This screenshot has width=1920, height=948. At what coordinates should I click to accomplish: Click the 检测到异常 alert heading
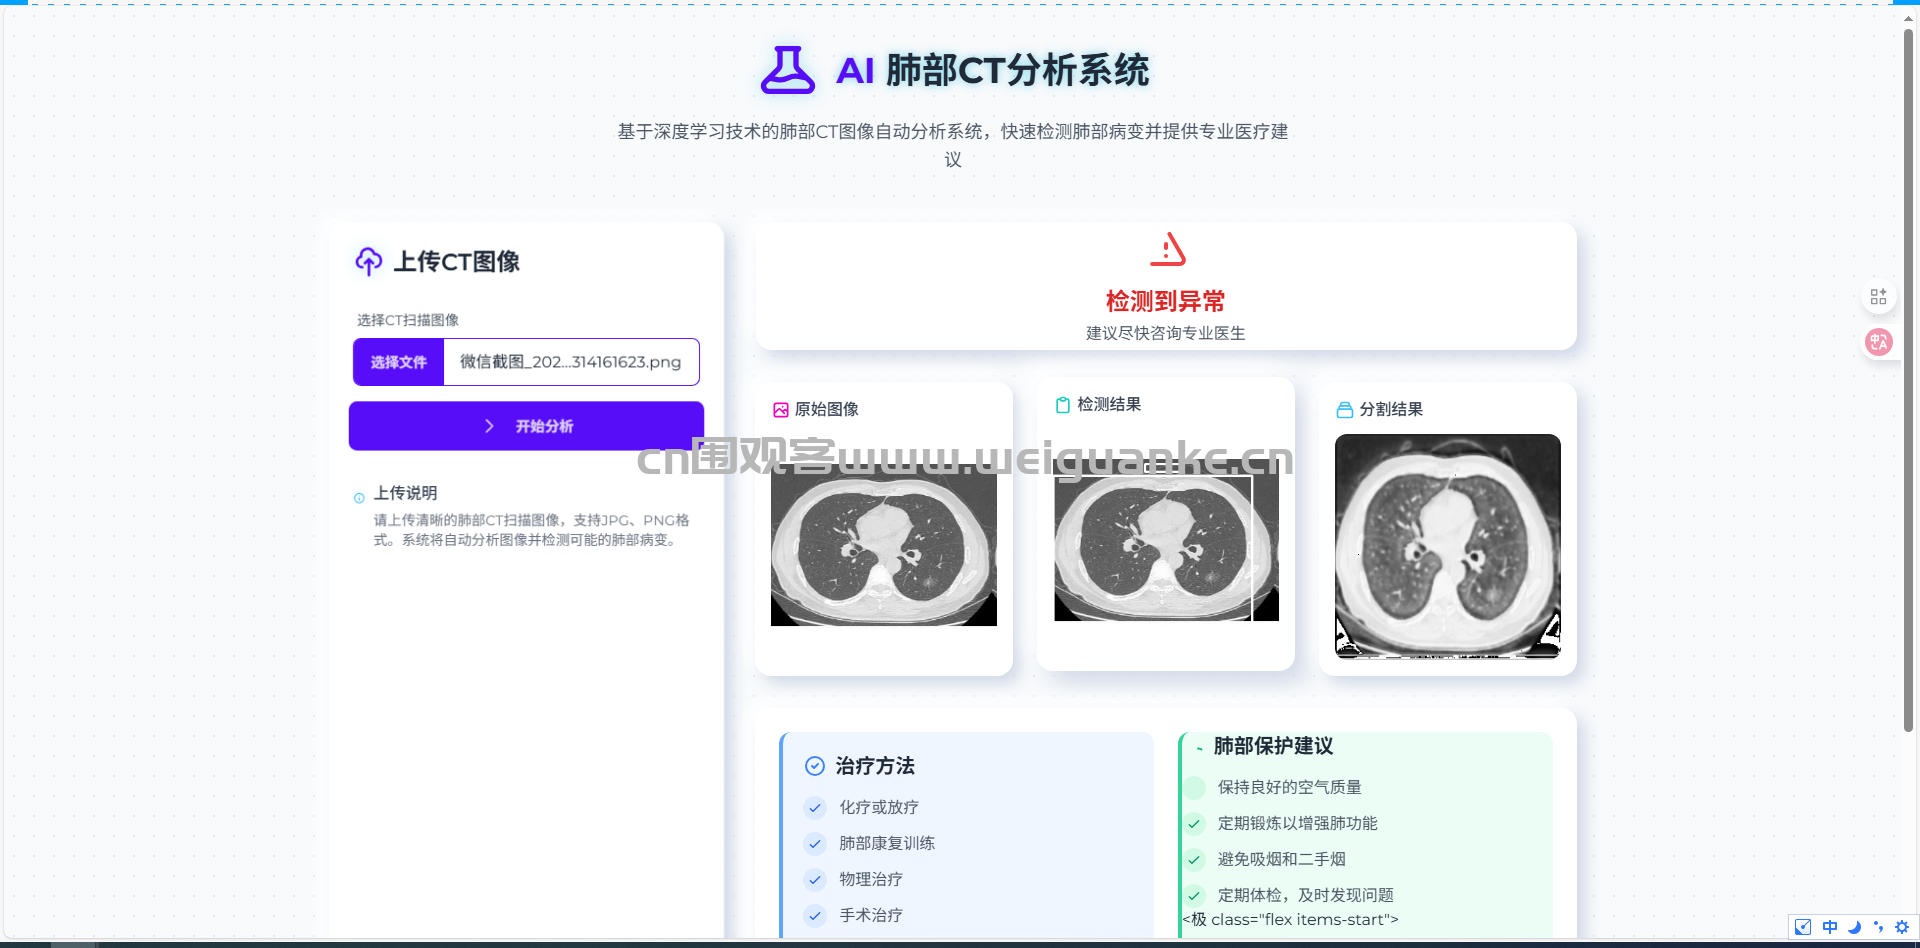[1166, 301]
